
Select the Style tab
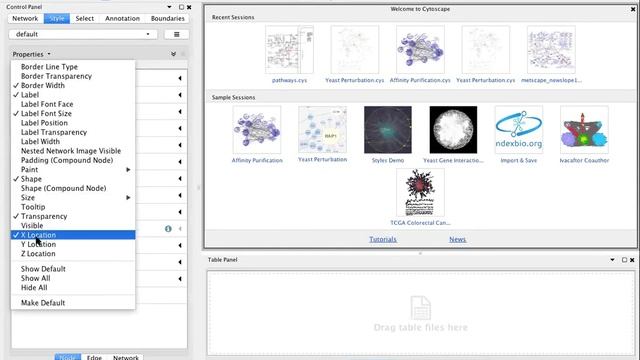(57, 18)
